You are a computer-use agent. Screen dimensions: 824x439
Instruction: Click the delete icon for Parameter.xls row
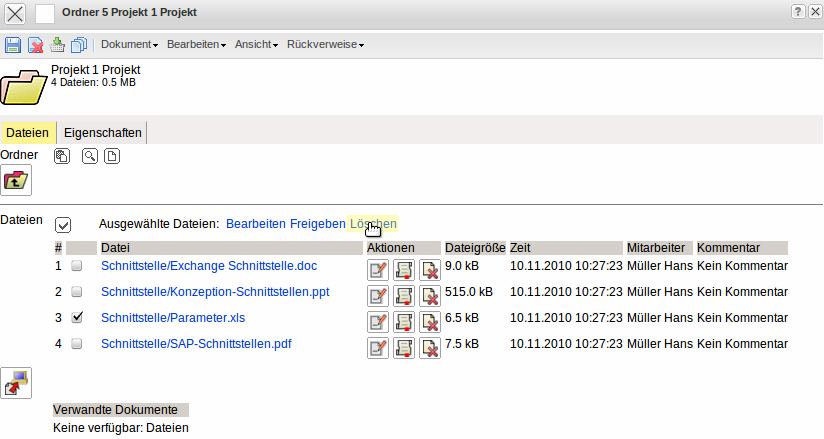point(430,320)
